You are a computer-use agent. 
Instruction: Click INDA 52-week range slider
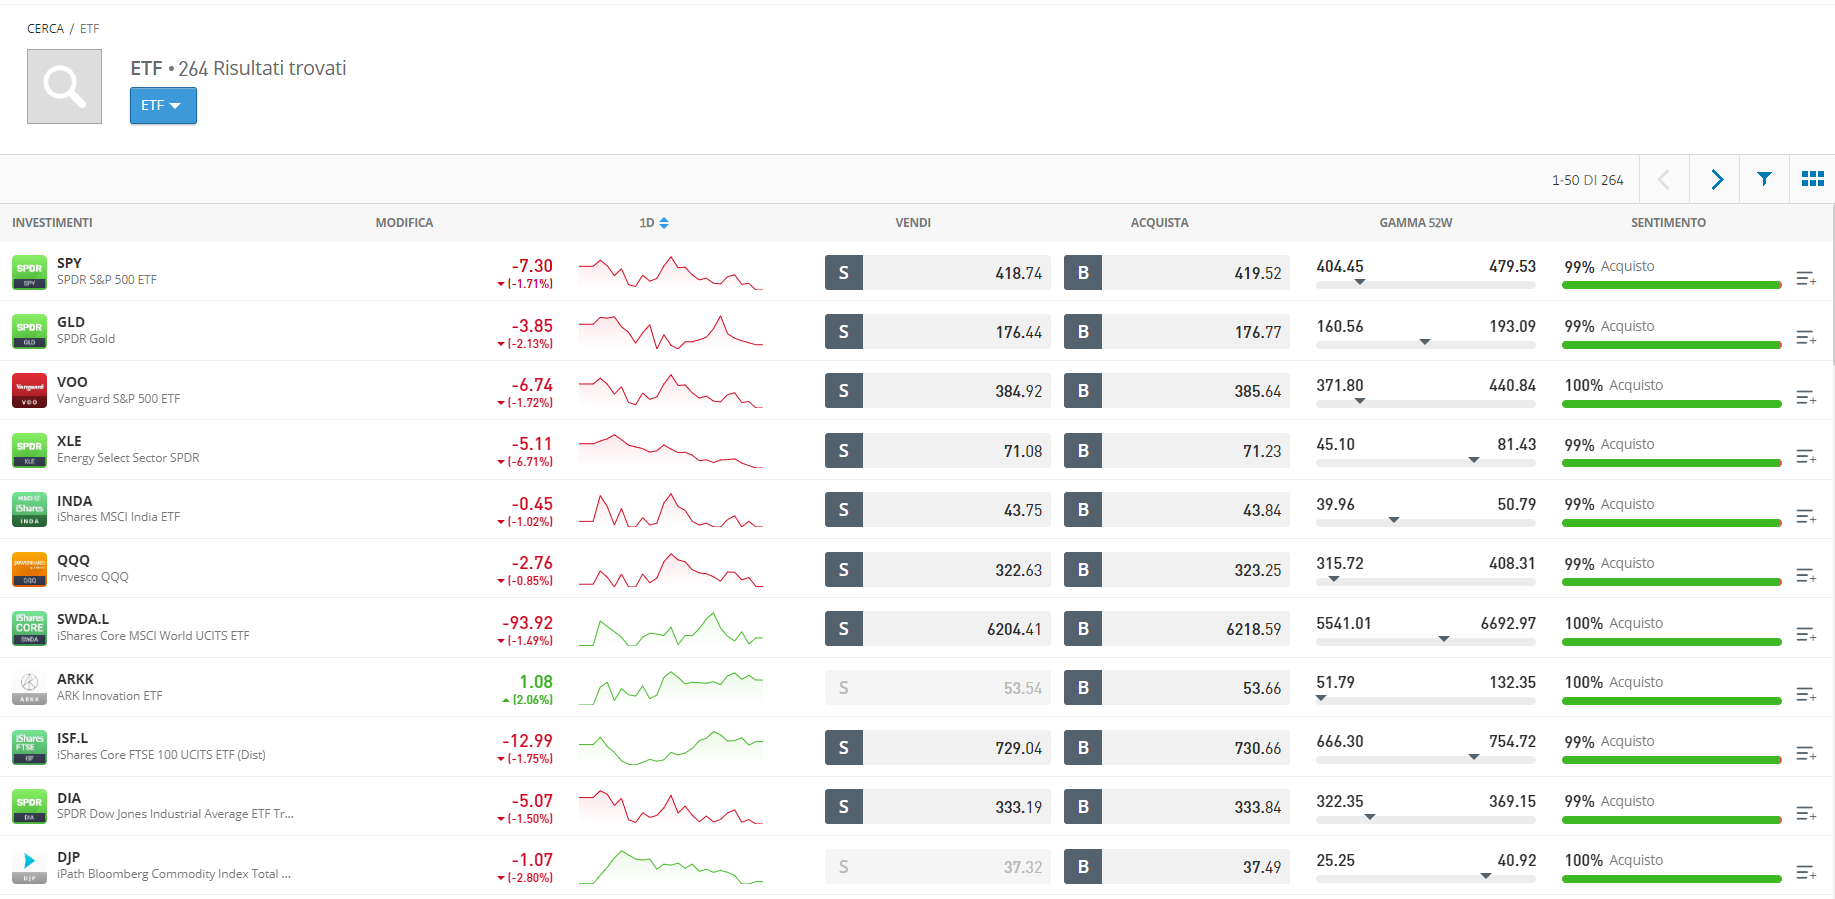1425,521
